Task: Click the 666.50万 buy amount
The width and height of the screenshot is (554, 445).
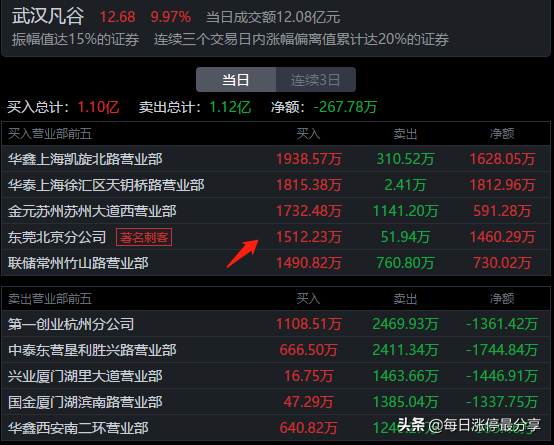Action: click(x=308, y=350)
